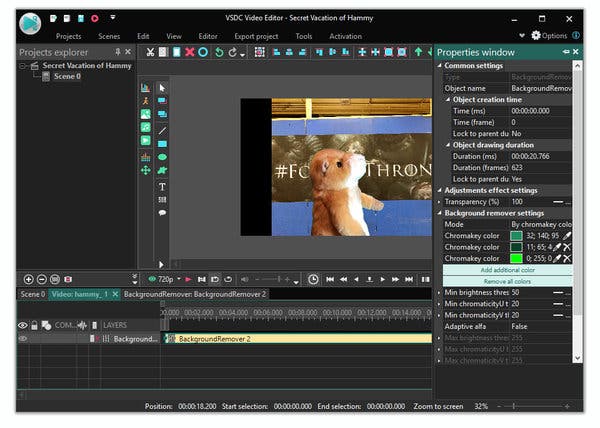
Task: Collapse Background remover settings section
Action: [440, 213]
